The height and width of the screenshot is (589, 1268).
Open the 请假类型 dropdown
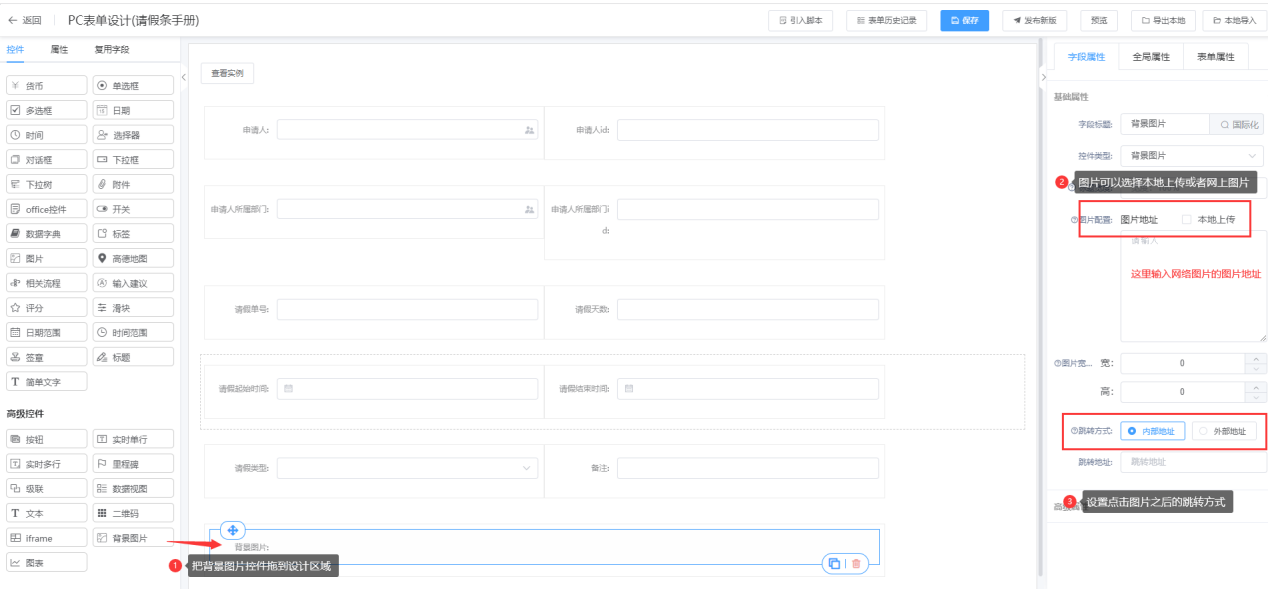(x=407, y=468)
